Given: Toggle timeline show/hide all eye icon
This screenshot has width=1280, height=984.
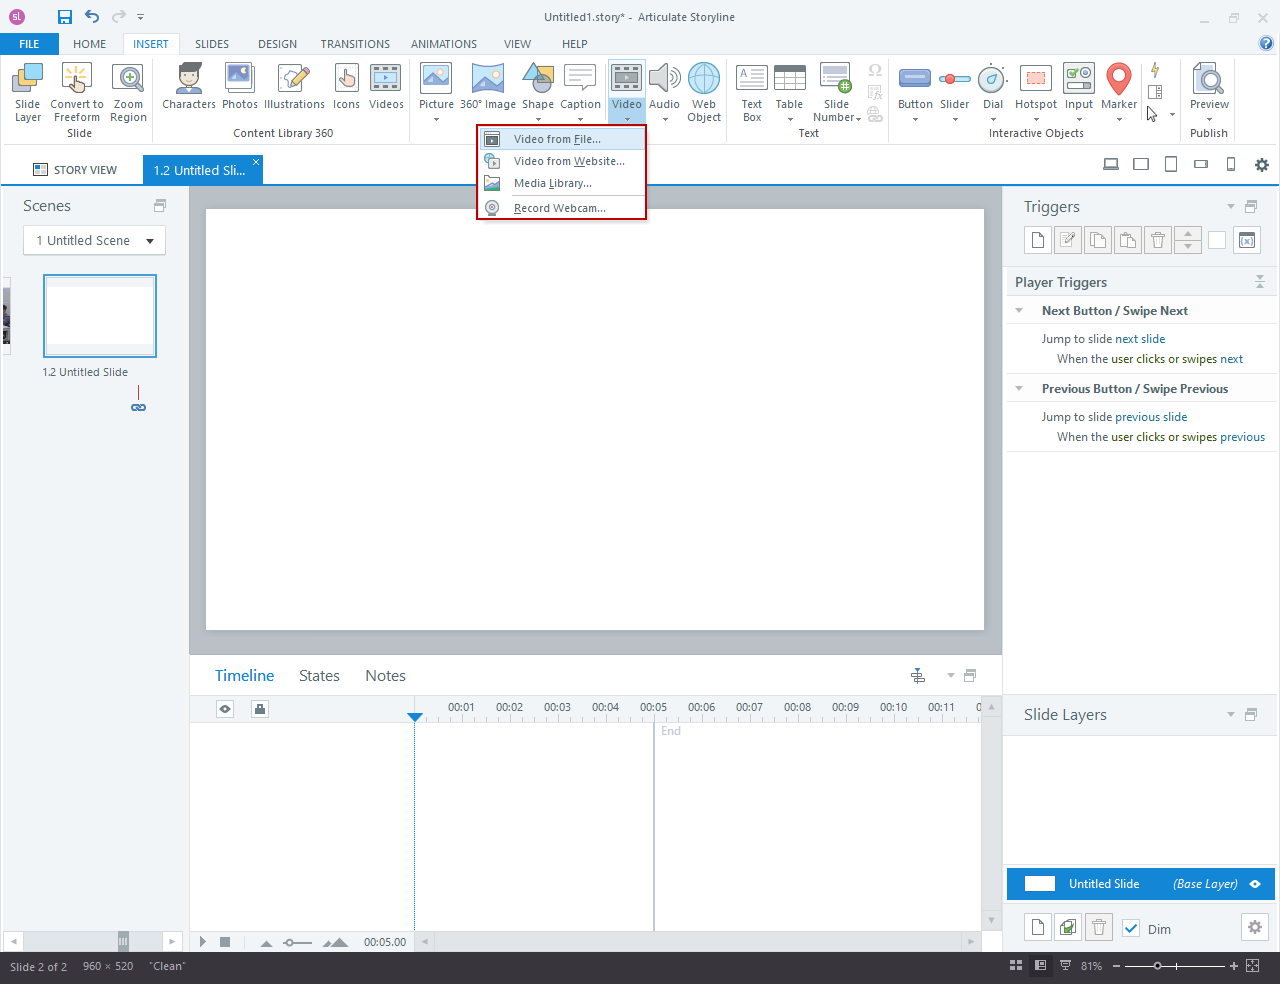Looking at the screenshot, I should [x=225, y=709].
